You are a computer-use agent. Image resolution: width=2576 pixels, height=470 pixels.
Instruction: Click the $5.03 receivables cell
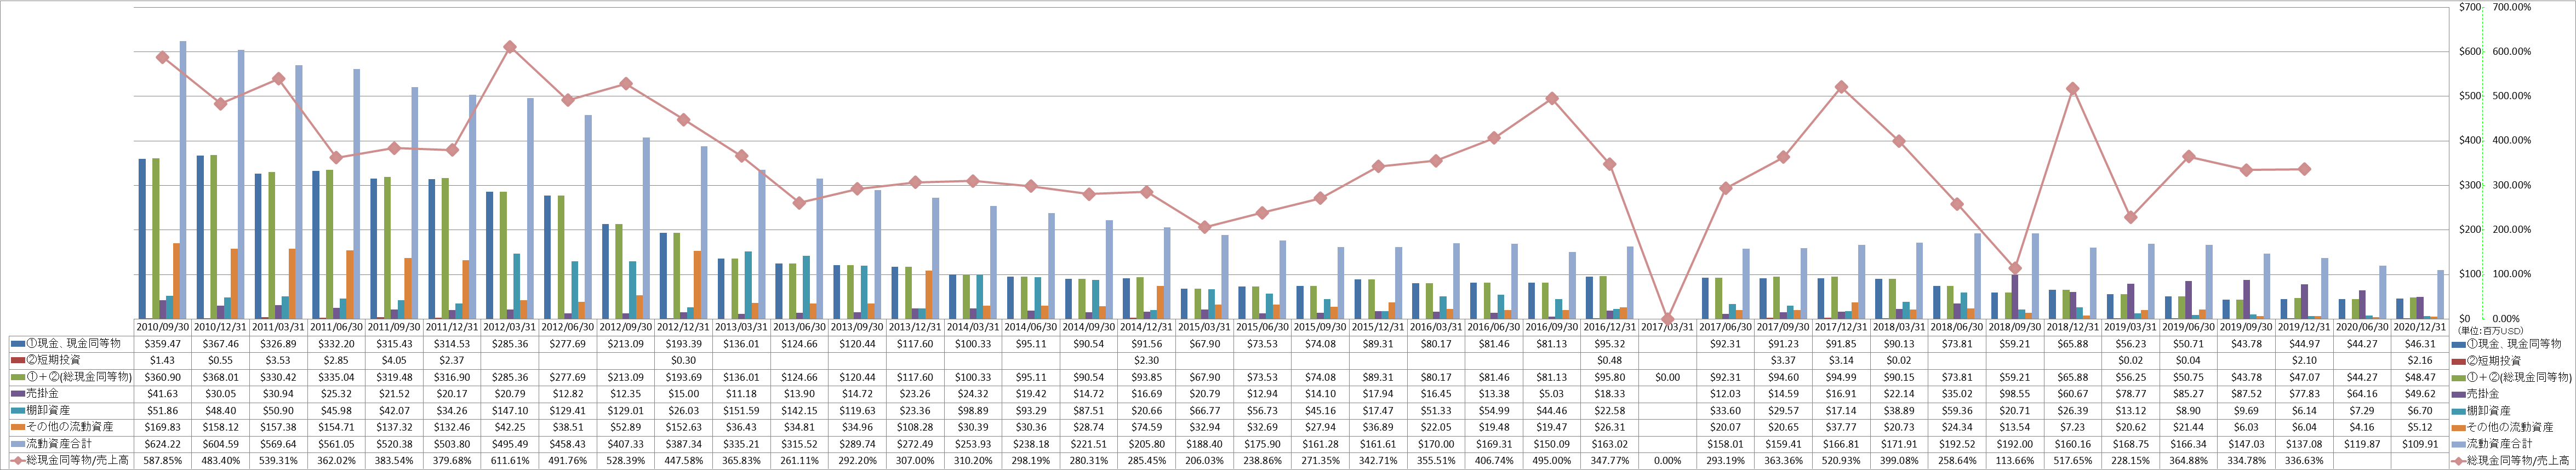pos(1551,394)
